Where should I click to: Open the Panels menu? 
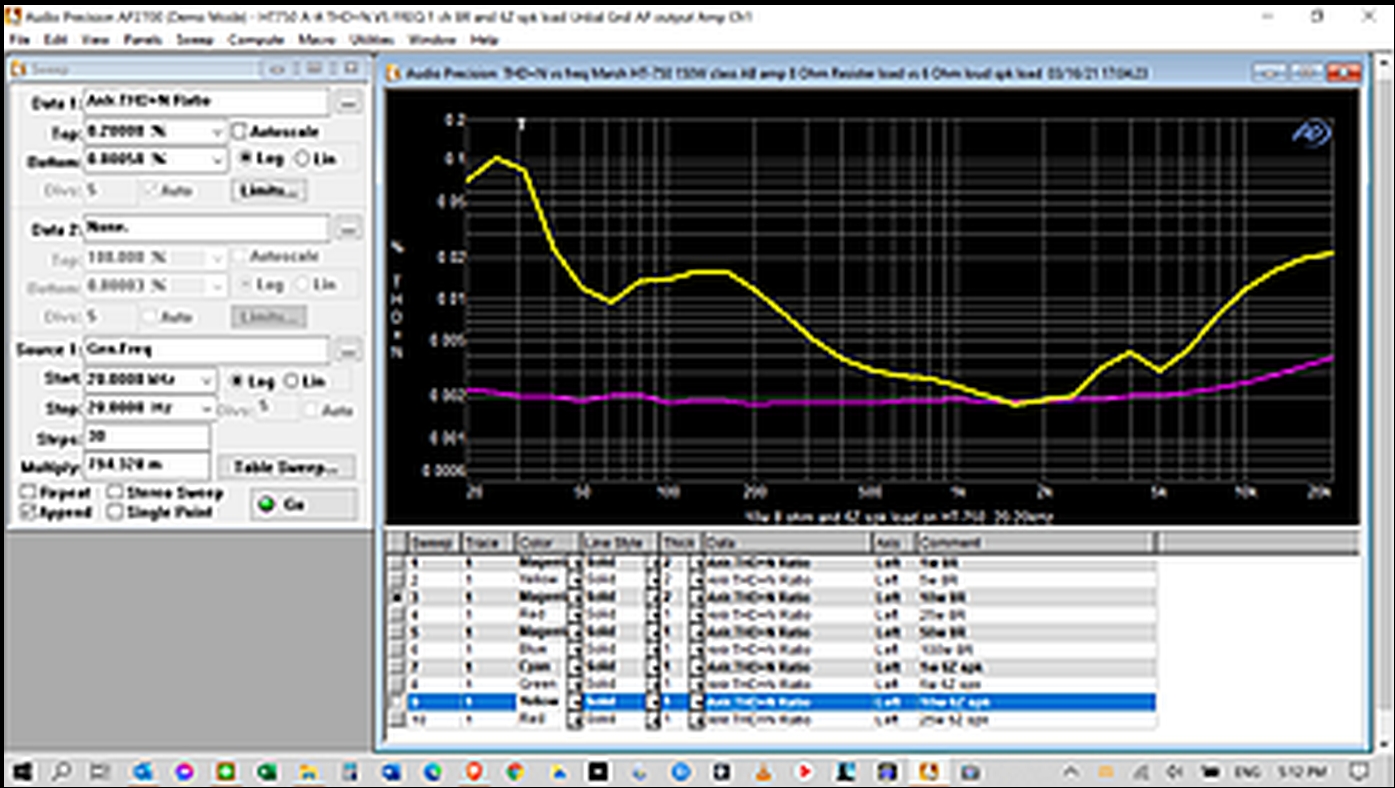[141, 40]
